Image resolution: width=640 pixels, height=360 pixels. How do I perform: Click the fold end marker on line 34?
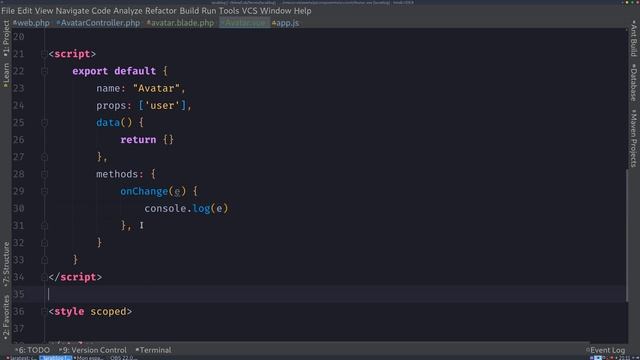pyautogui.click(x=44, y=277)
